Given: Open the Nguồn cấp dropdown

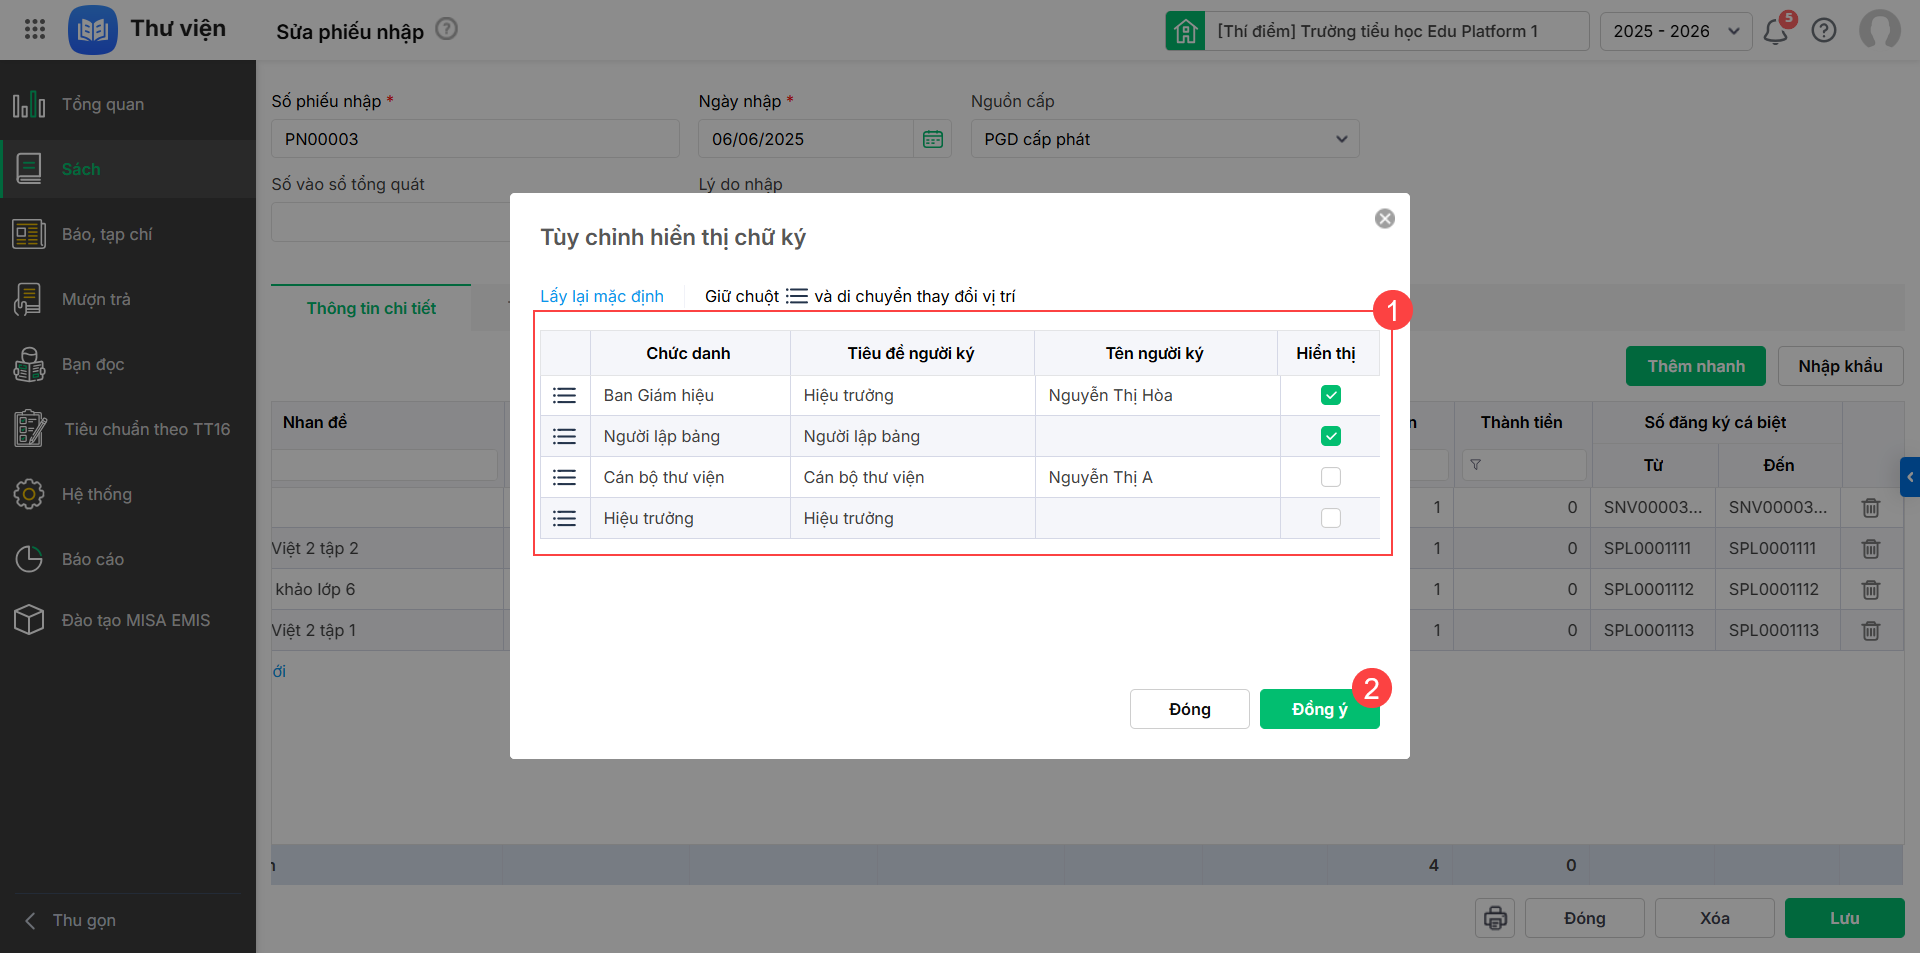Looking at the screenshot, I should click(1165, 139).
